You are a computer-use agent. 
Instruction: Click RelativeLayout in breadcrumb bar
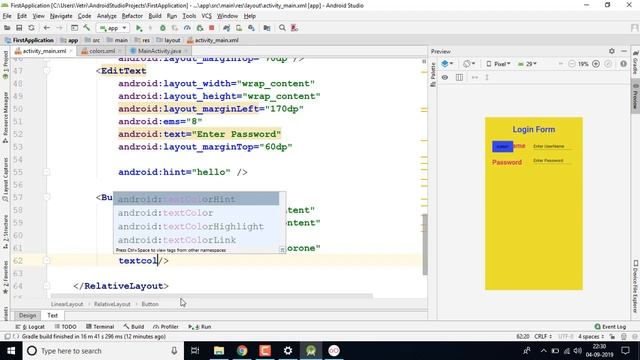[112, 304]
